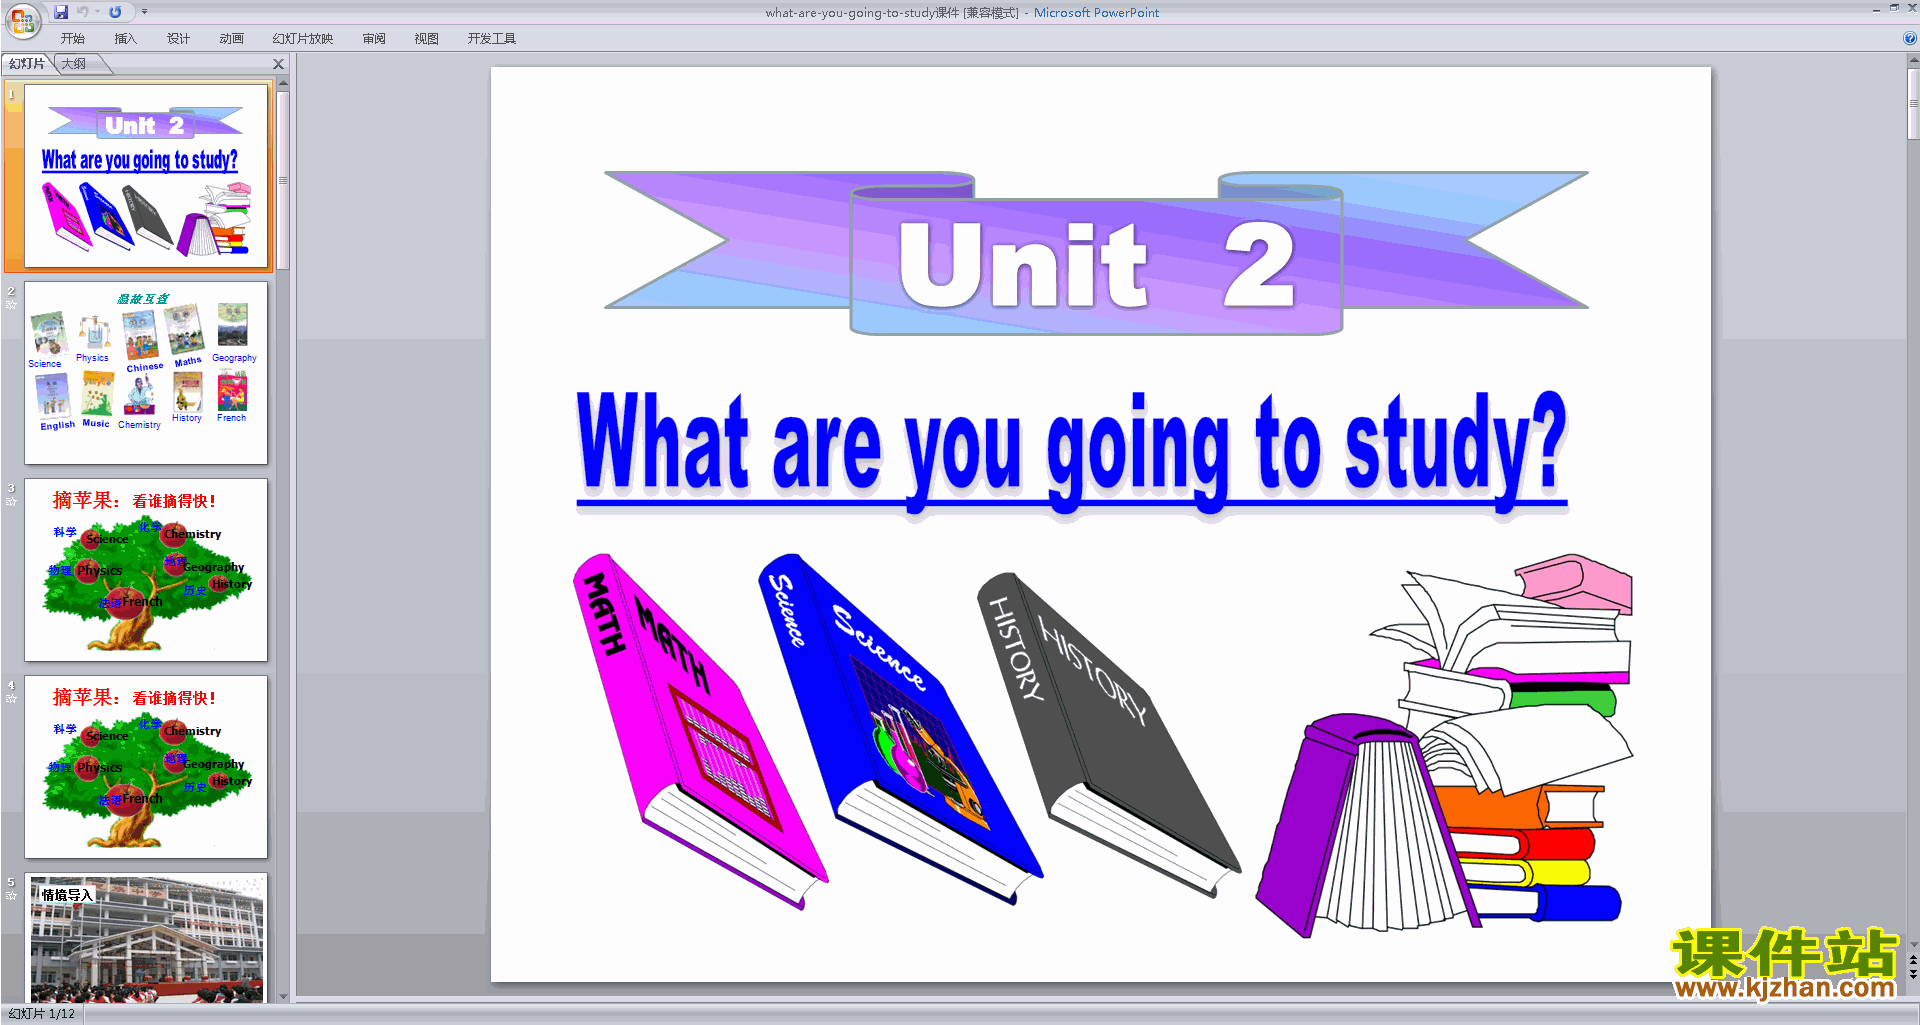1920x1025 pixels.
Task: Close the slides/outline pane with X
Action: (x=279, y=64)
